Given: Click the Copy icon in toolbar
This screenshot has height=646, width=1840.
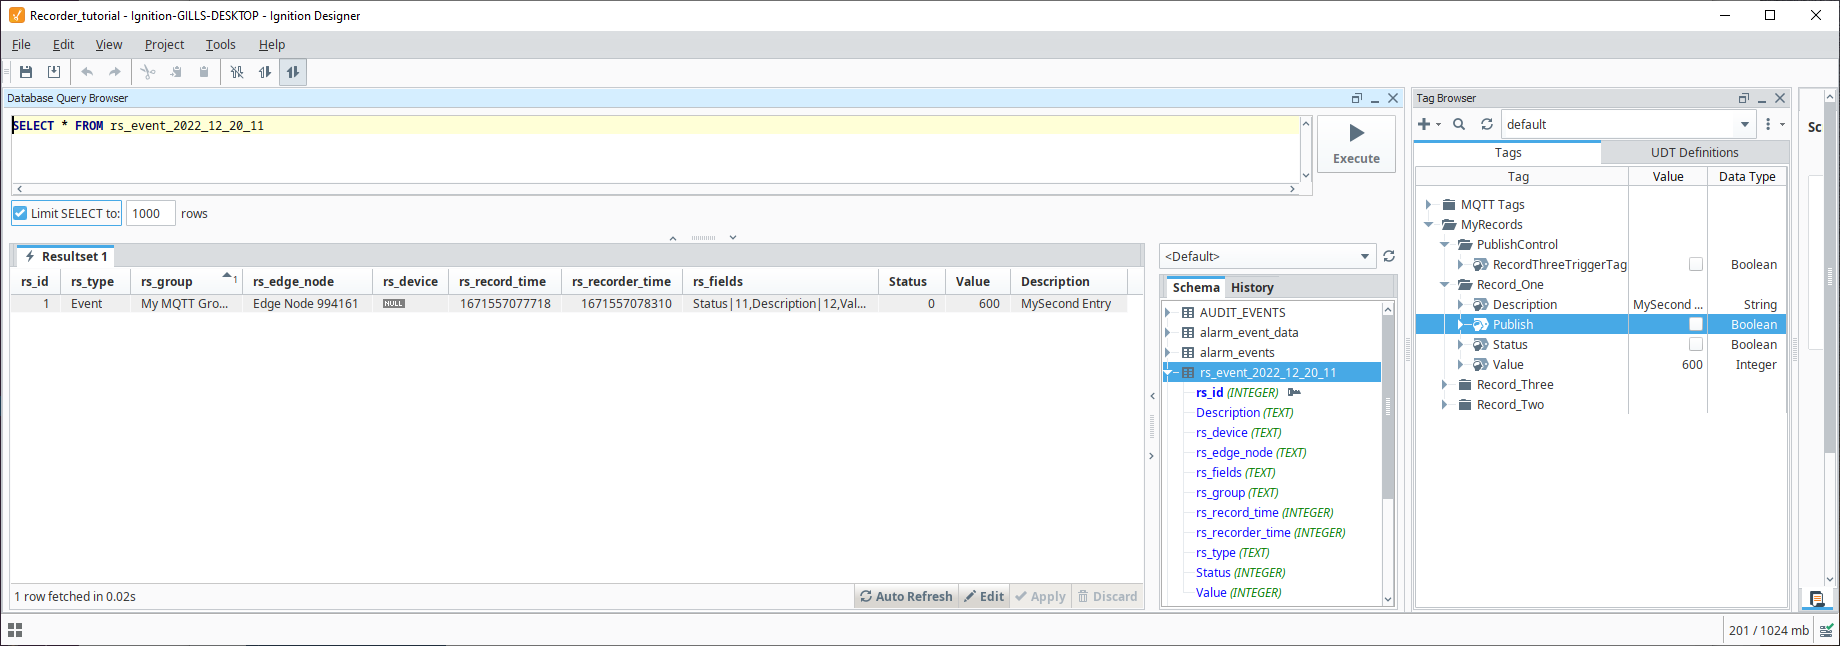Looking at the screenshot, I should click(x=176, y=72).
